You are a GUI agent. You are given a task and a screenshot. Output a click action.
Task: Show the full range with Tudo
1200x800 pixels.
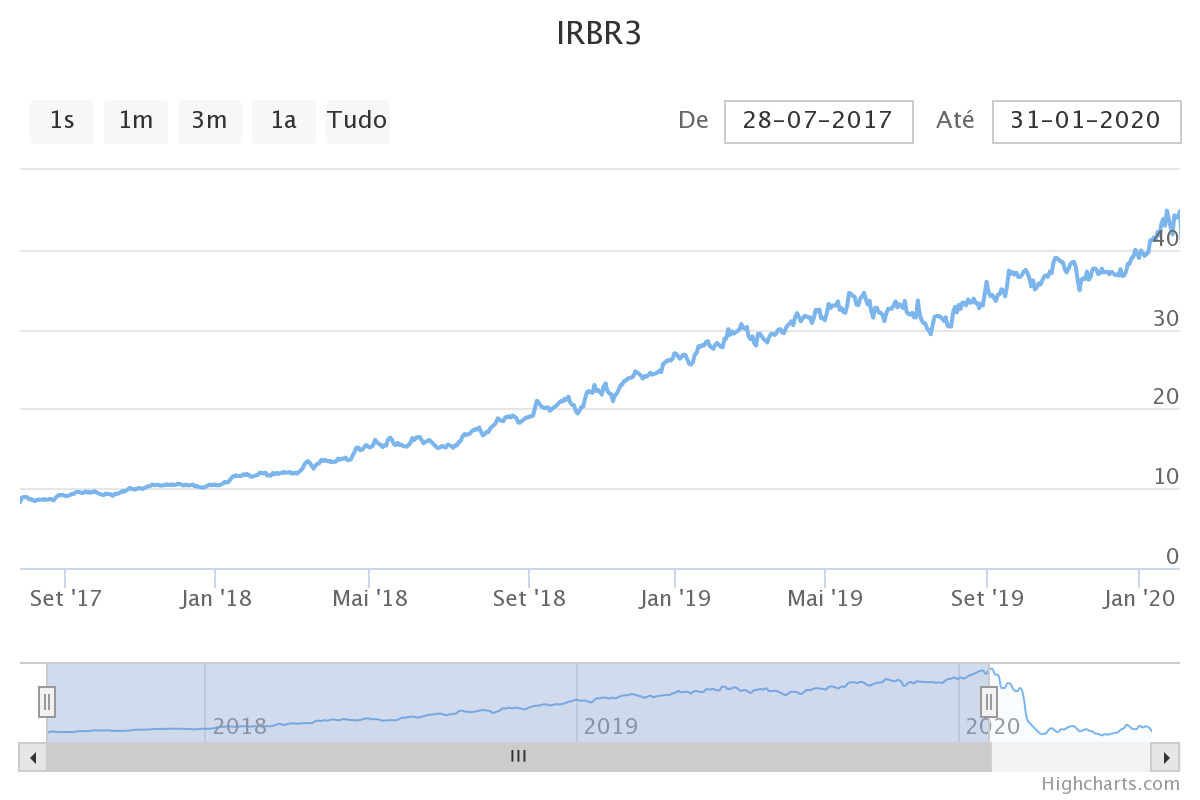click(357, 121)
